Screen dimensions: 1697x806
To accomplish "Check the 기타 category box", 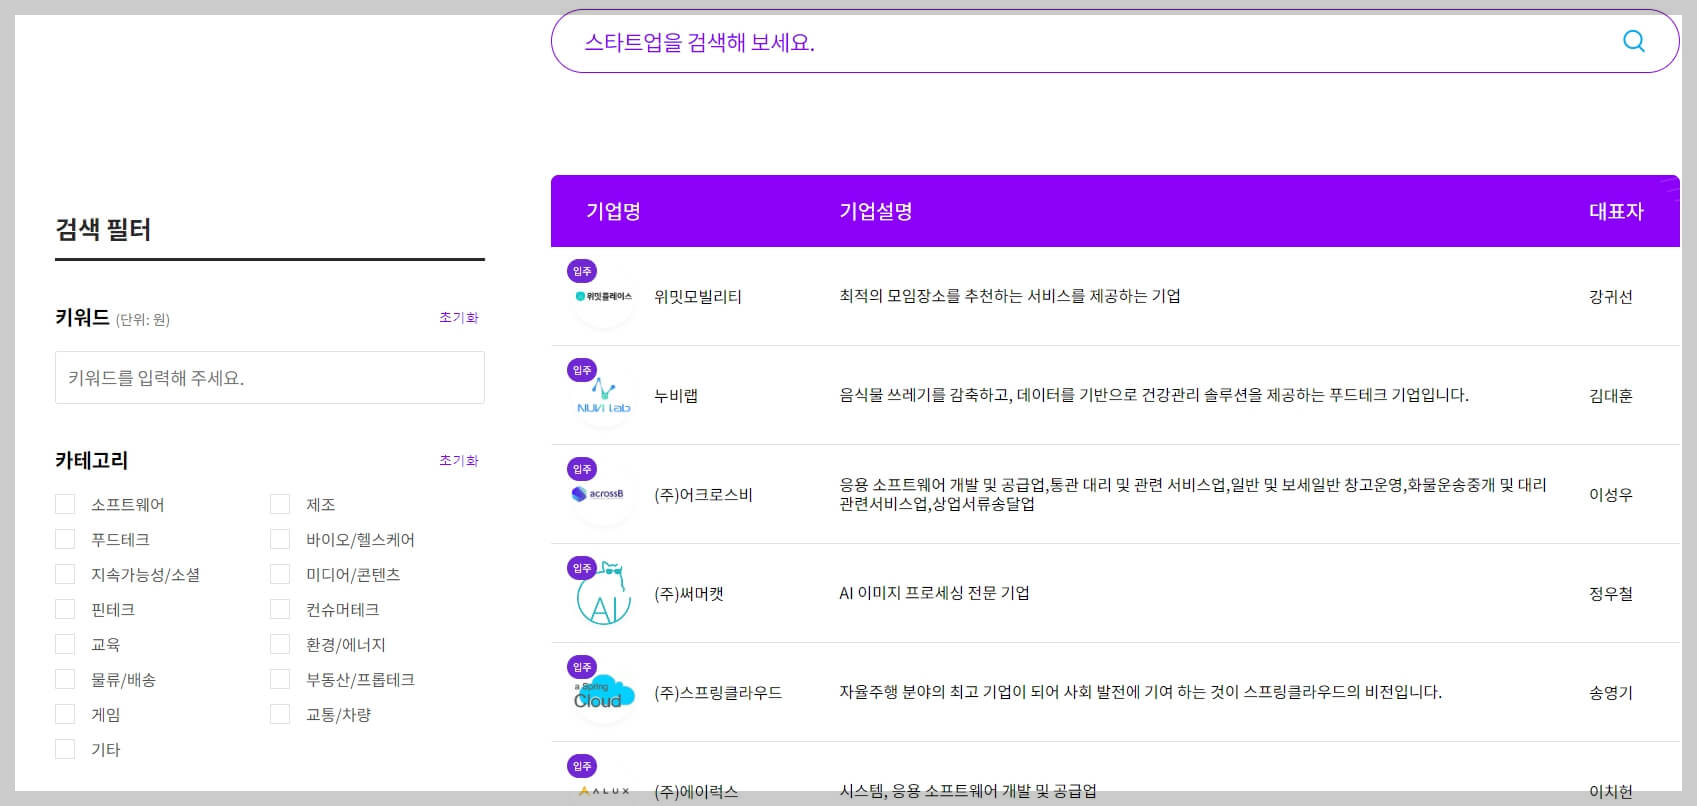I will [65, 749].
